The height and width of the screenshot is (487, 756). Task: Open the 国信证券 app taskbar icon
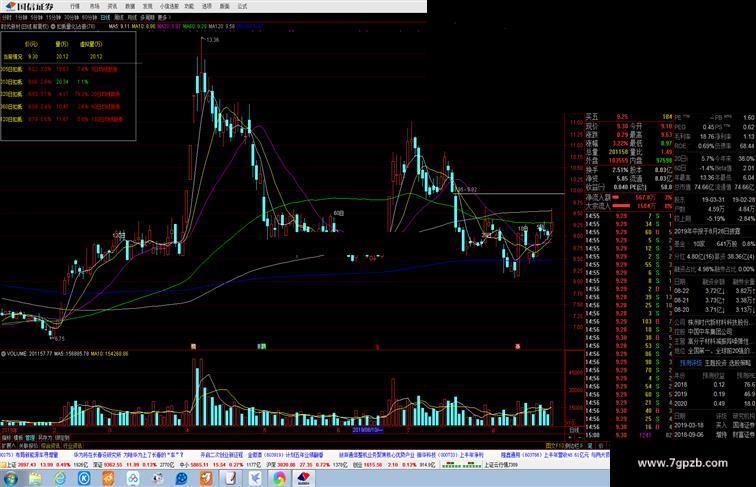[304, 478]
